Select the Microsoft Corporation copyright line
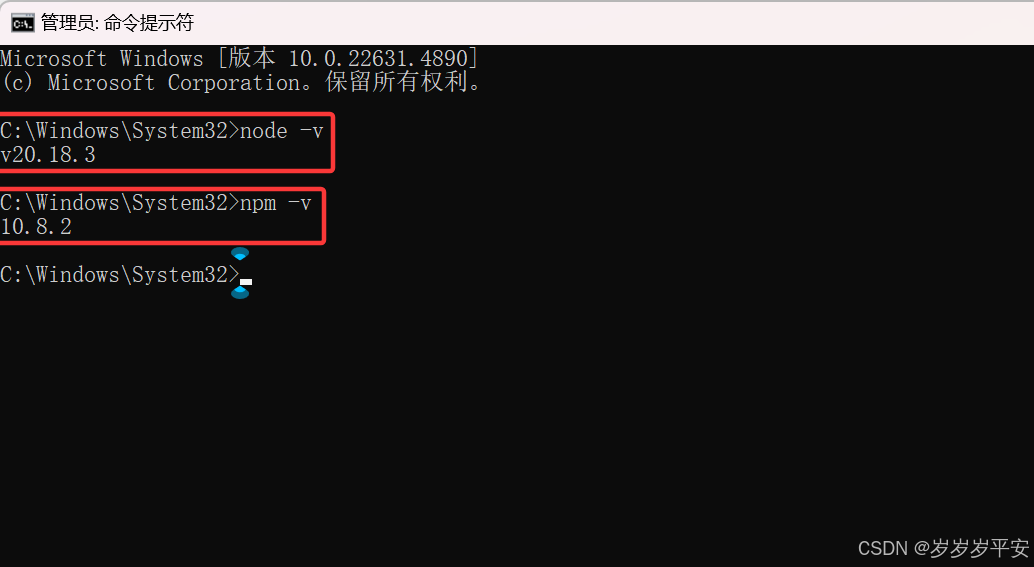Screen dimensions: 1034x567 coord(241,82)
